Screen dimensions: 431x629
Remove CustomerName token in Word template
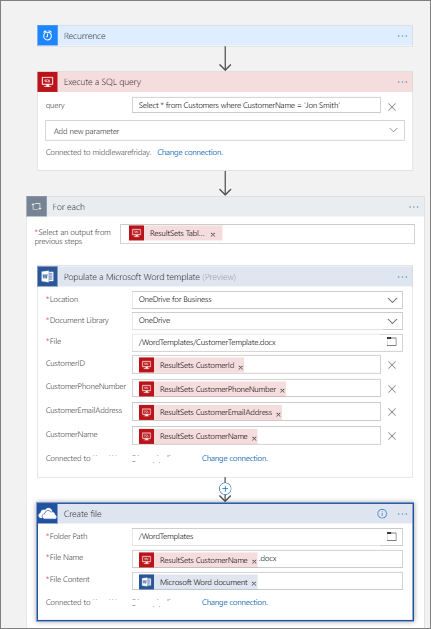pyautogui.click(x=254, y=438)
